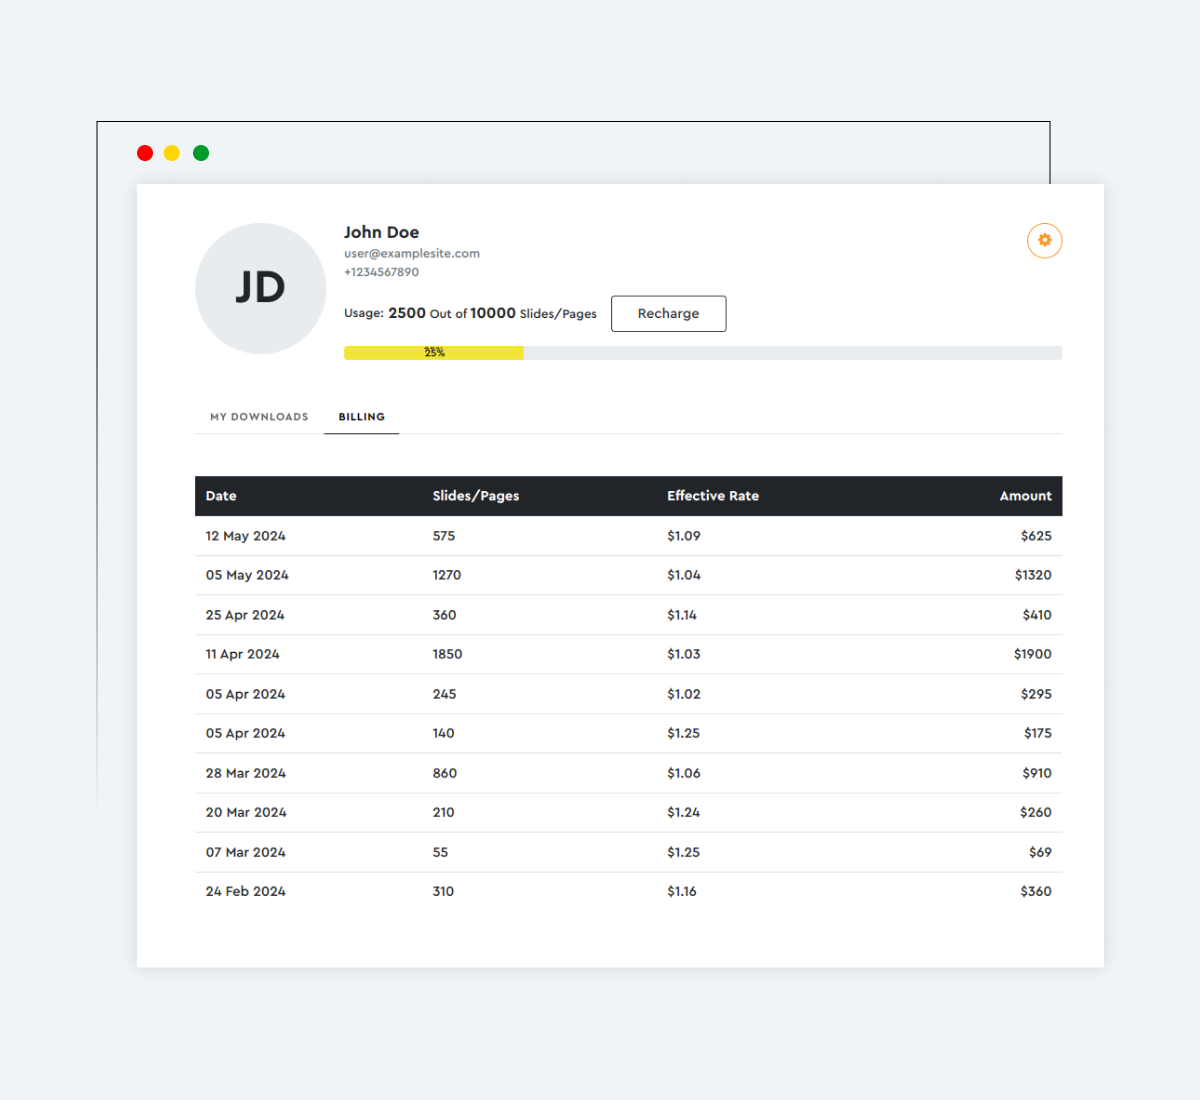Click the user@examplesite.com email address
Screen dimensions: 1200x1100
click(412, 254)
